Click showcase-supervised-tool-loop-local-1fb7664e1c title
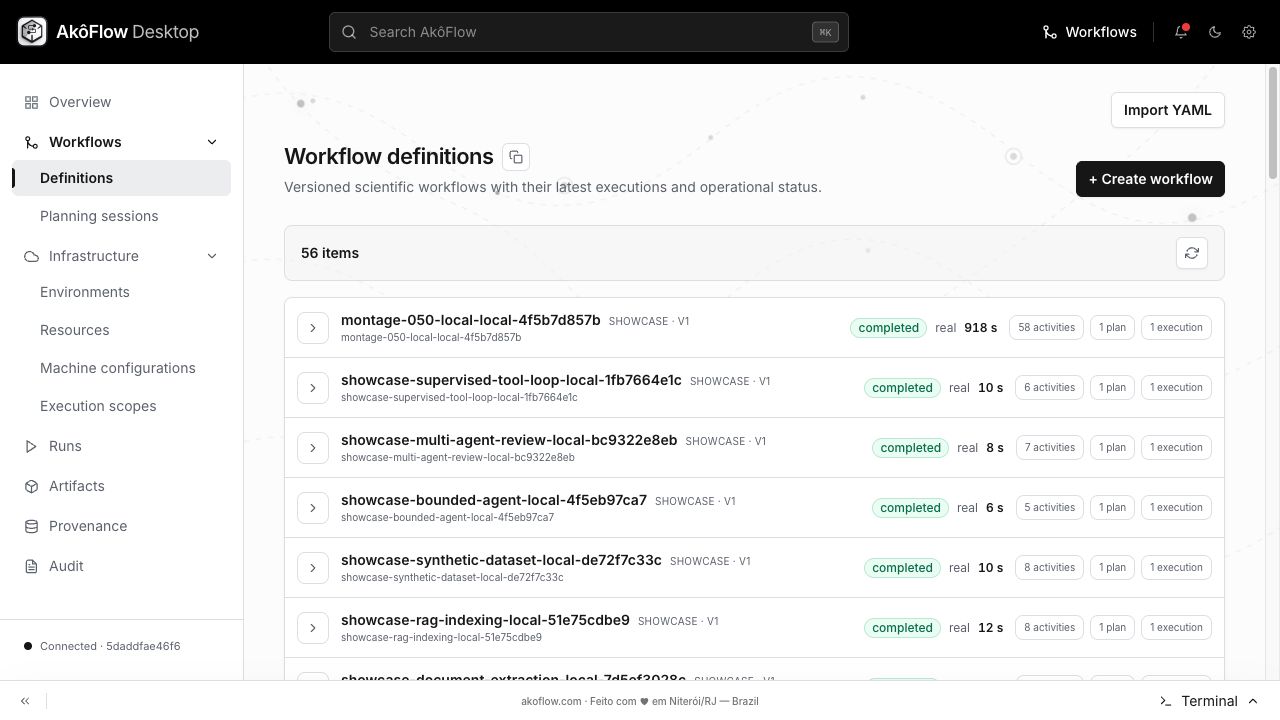 (x=511, y=380)
